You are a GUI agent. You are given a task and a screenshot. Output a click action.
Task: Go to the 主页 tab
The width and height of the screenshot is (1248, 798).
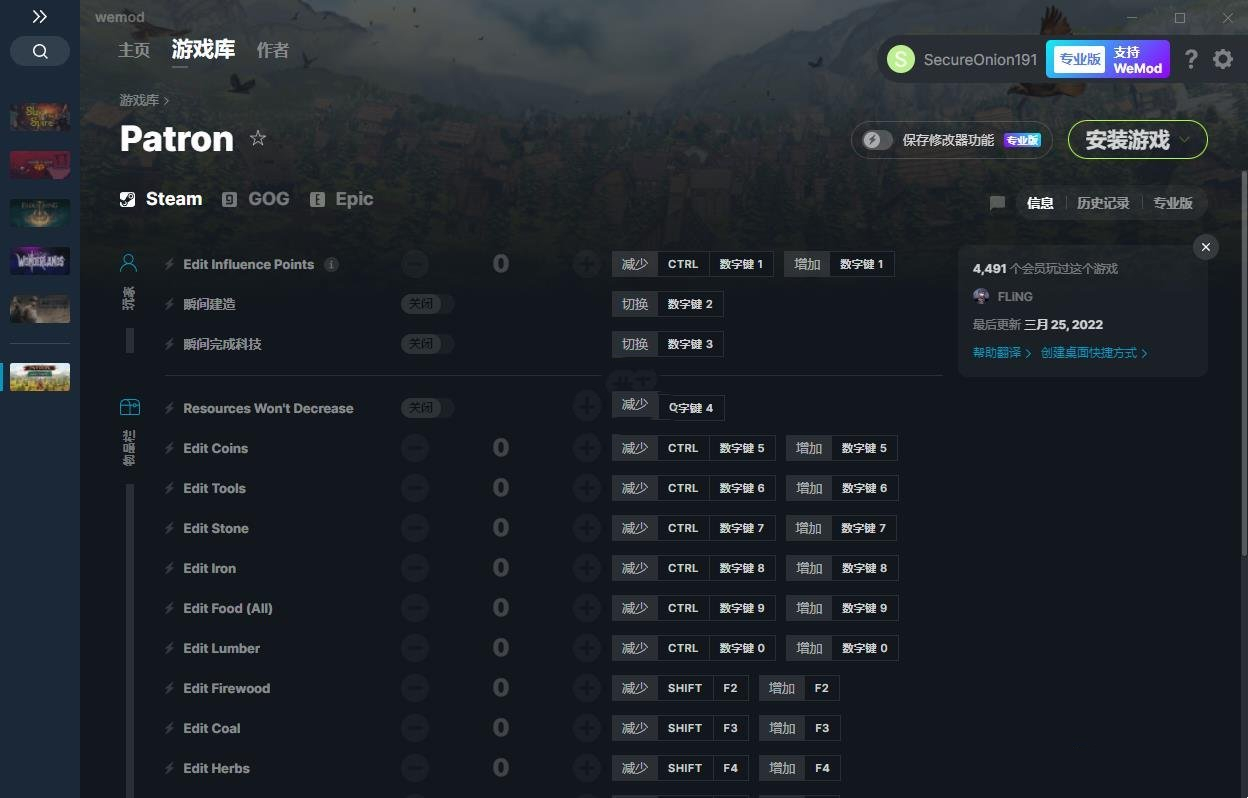(x=134, y=50)
